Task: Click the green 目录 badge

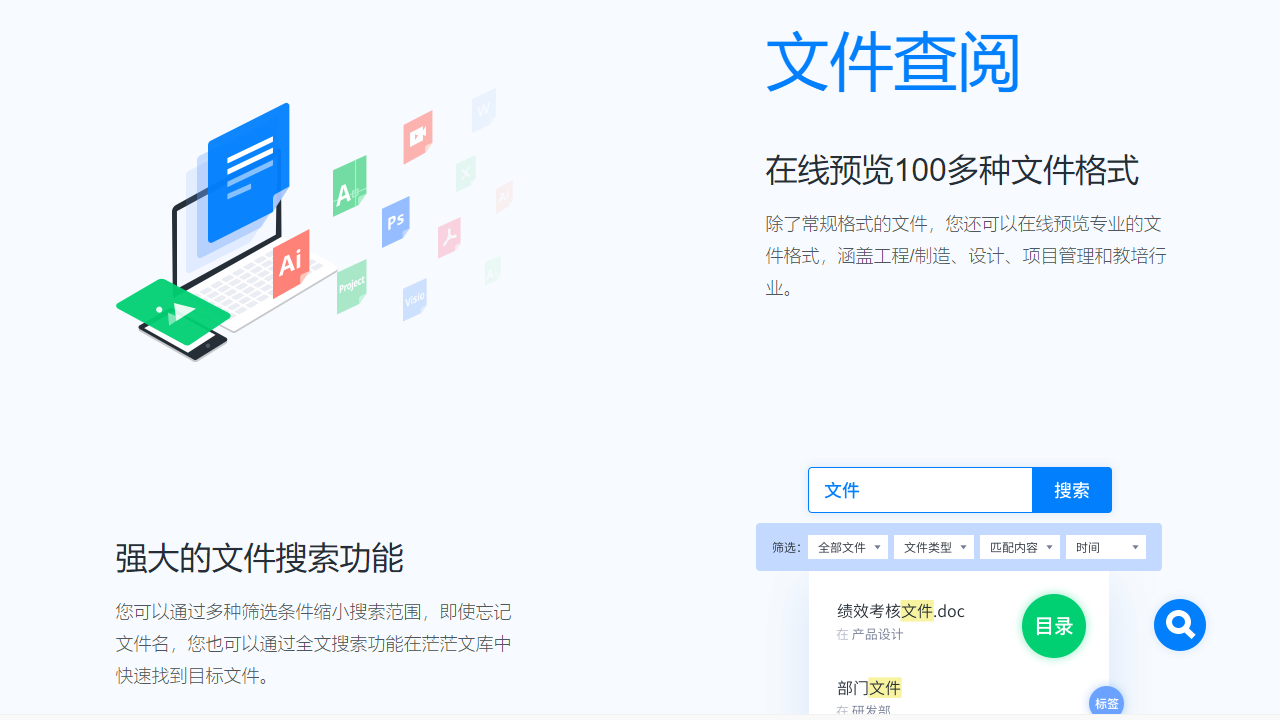Action: click(1053, 625)
